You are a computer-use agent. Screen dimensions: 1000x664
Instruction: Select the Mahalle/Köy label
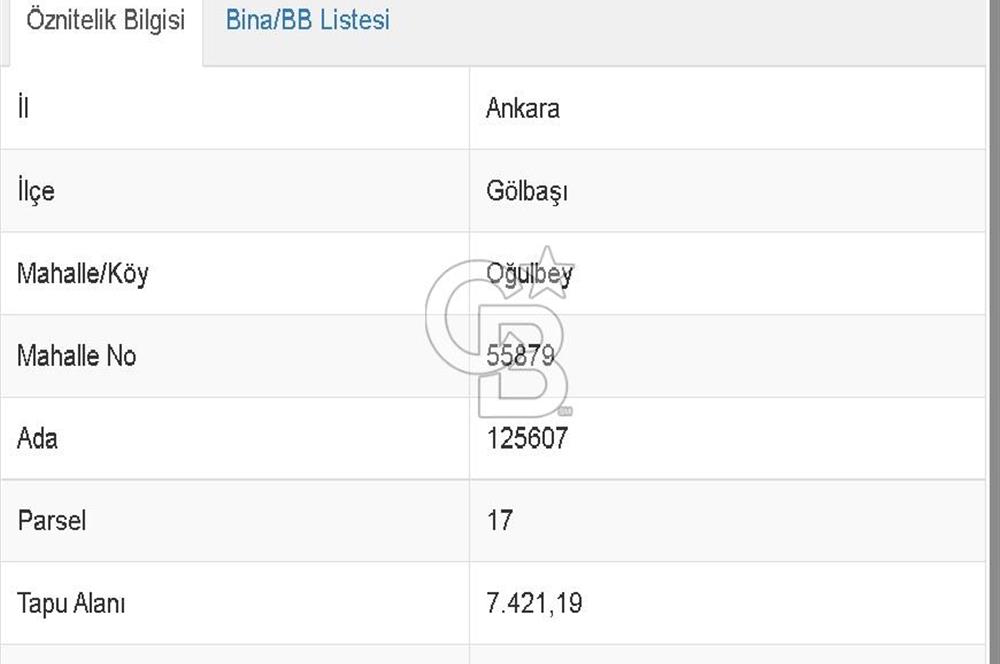(x=82, y=274)
